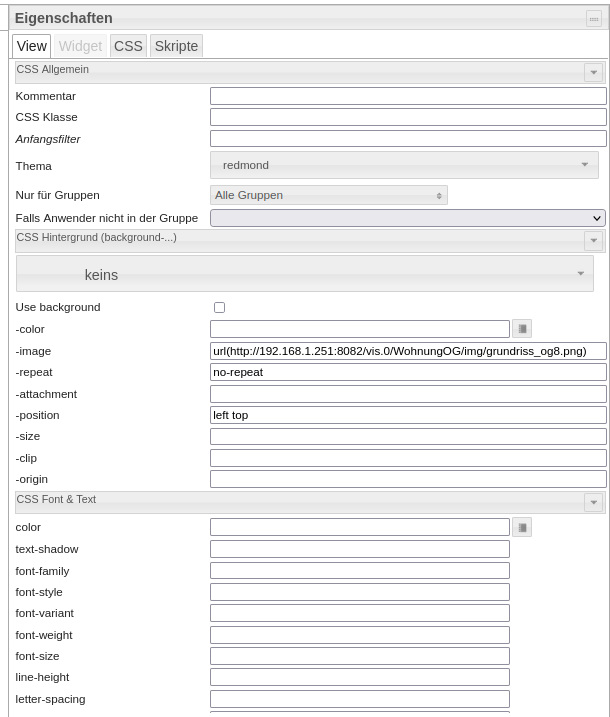The width and height of the screenshot is (610, 717).
Task: Click the font-size input field
Action: pos(360,656)
